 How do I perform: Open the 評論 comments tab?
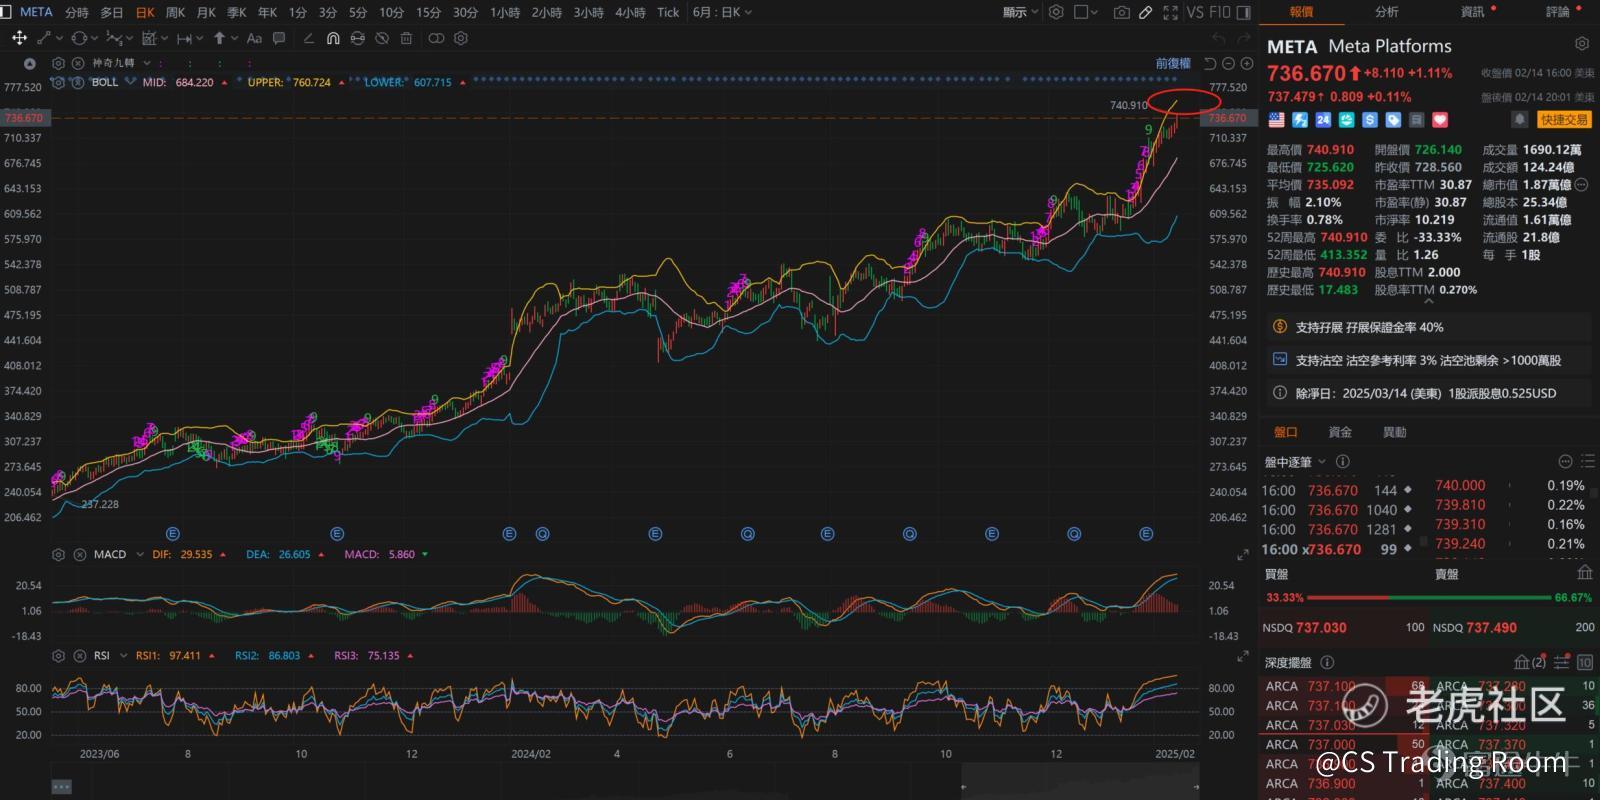coord(1558,12)
